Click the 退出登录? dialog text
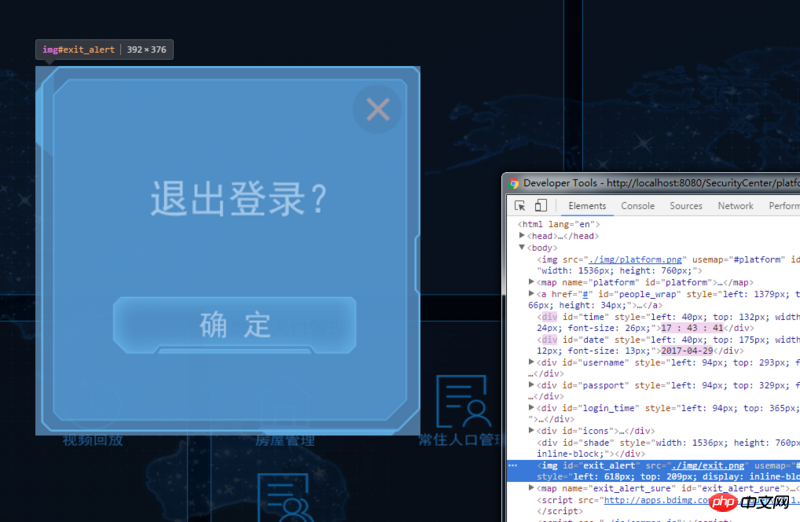The width and height of the screenshot is (800, 522). [x=238, y=198]
